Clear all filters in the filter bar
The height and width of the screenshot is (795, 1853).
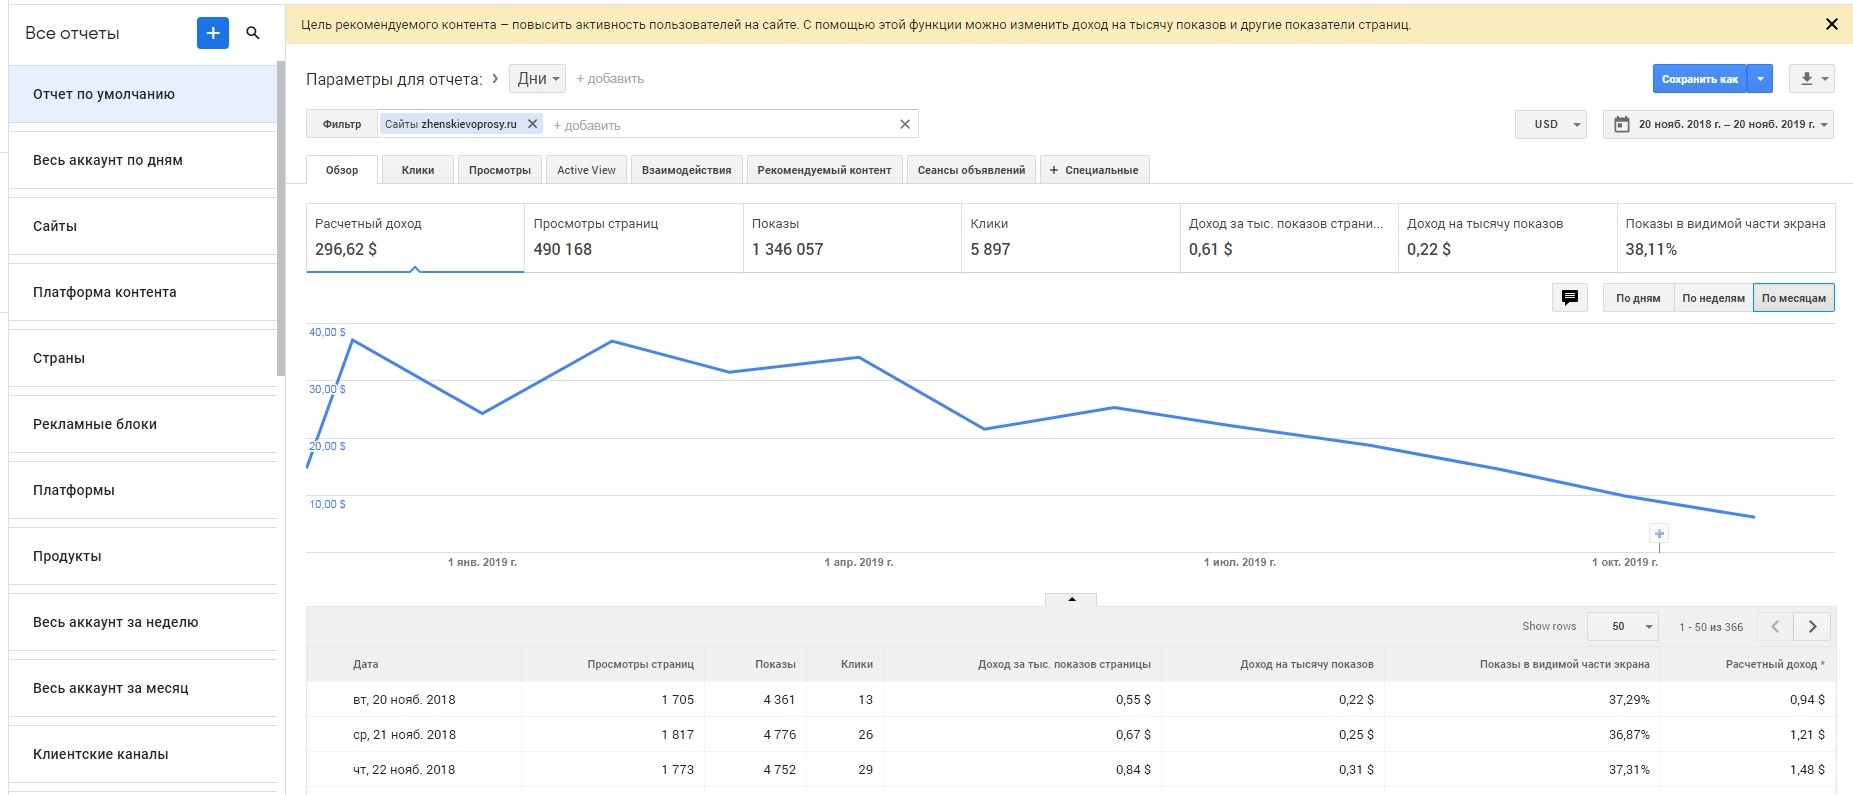click(x=904, y=124)
